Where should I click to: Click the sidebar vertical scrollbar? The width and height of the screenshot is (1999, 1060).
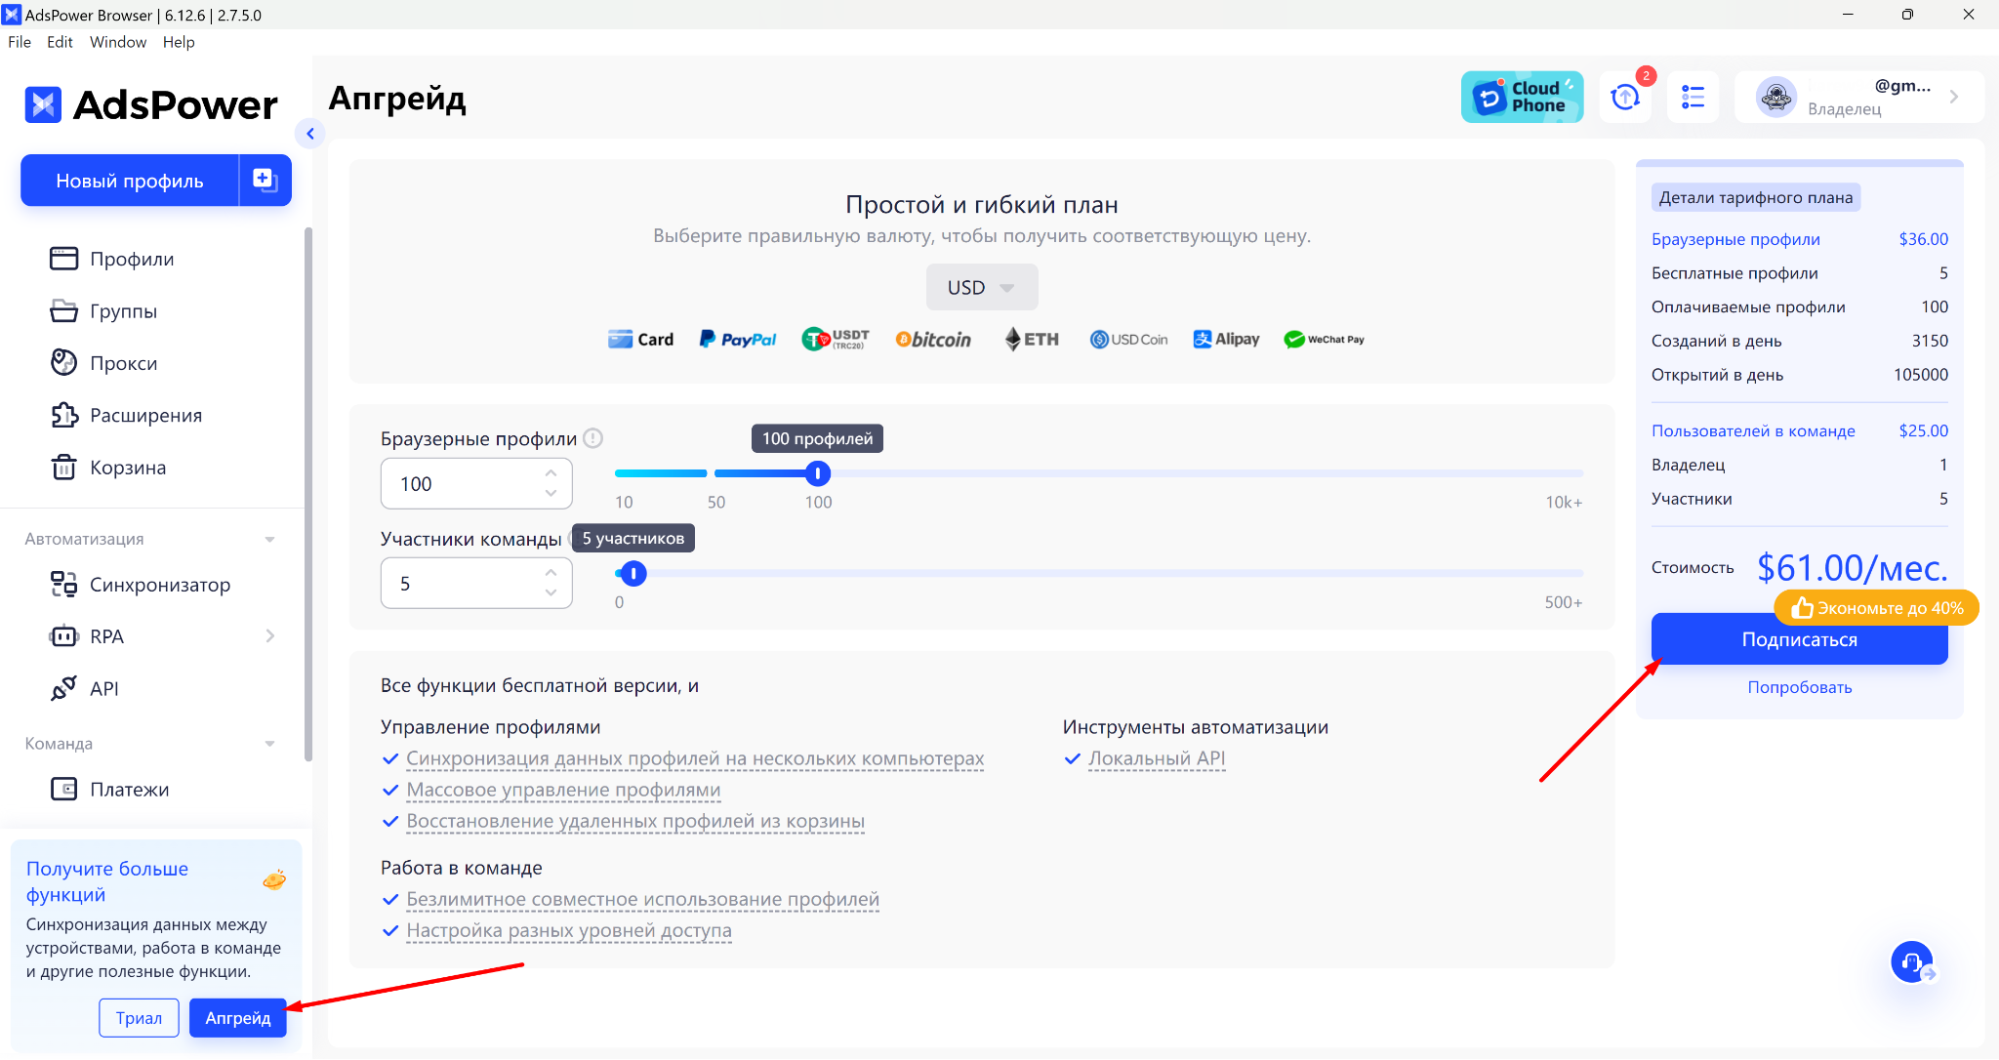click(308, 495)
